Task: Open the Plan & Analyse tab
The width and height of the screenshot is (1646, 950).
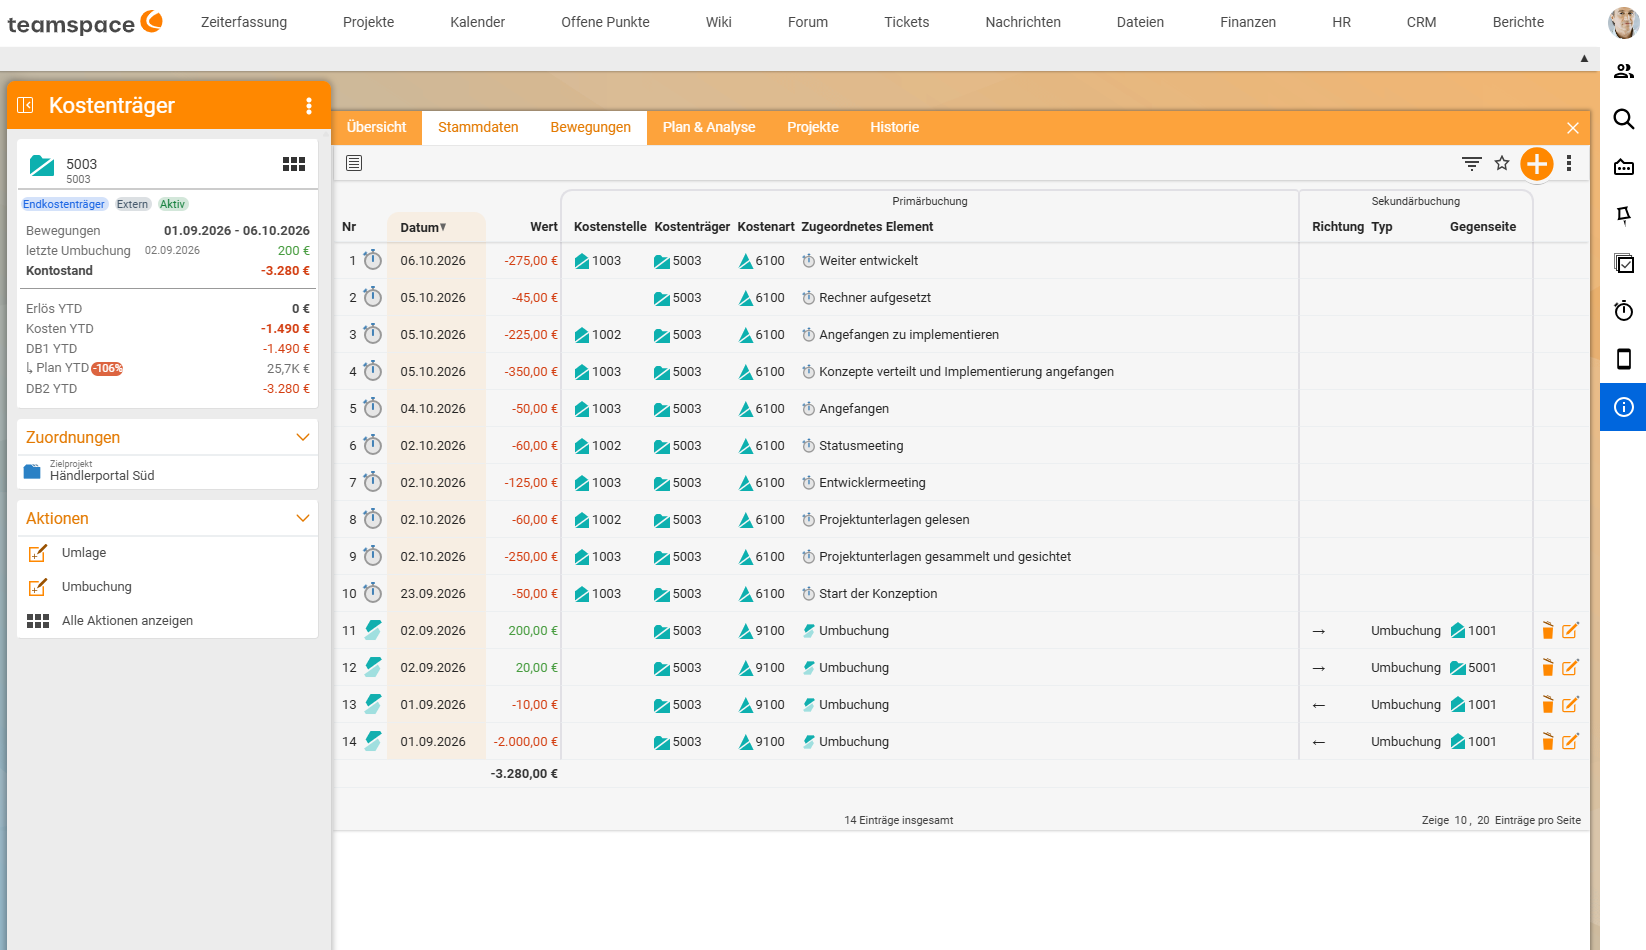Action: [709, 127]
